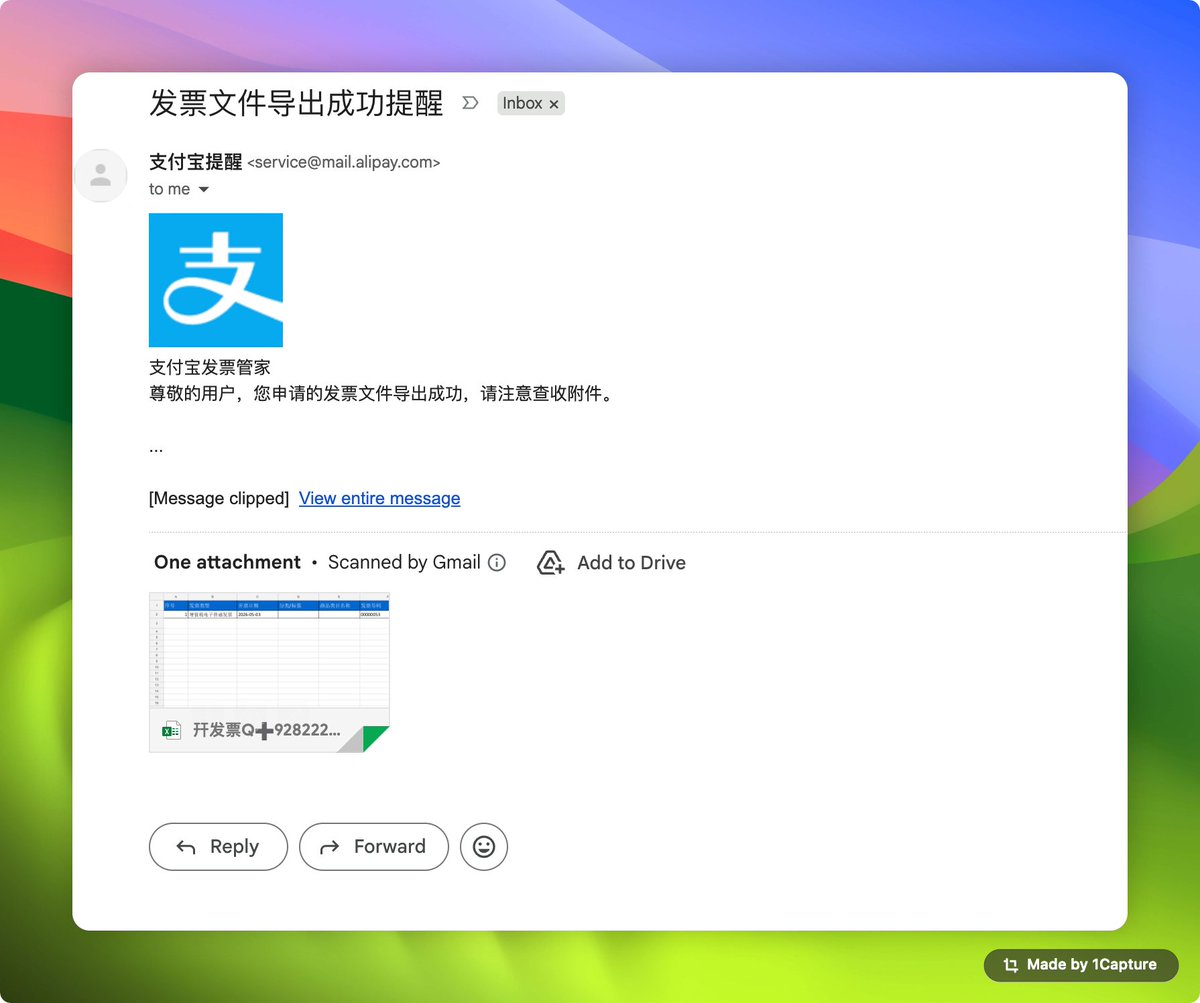Click the email subject 发票文件导出成功提醒
This screenshot has height=1003, width=1200.
coord(296,102)
